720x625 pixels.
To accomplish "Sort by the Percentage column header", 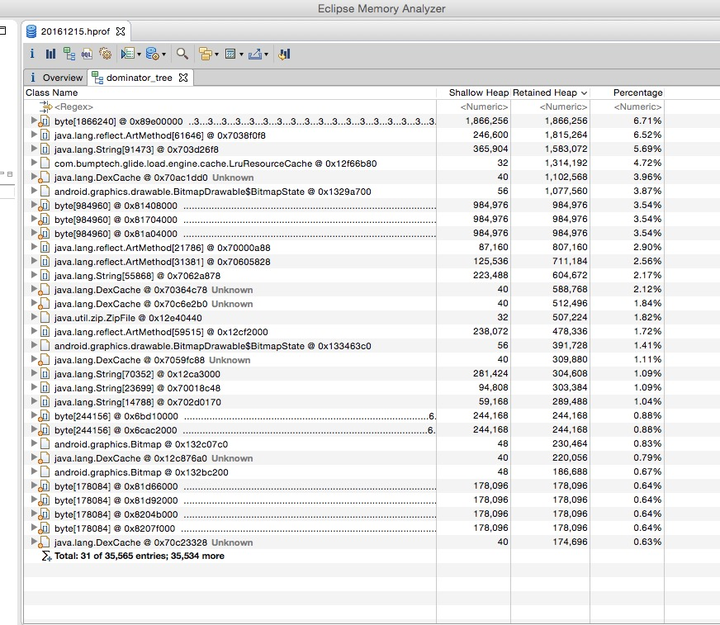I will point(627,93).
